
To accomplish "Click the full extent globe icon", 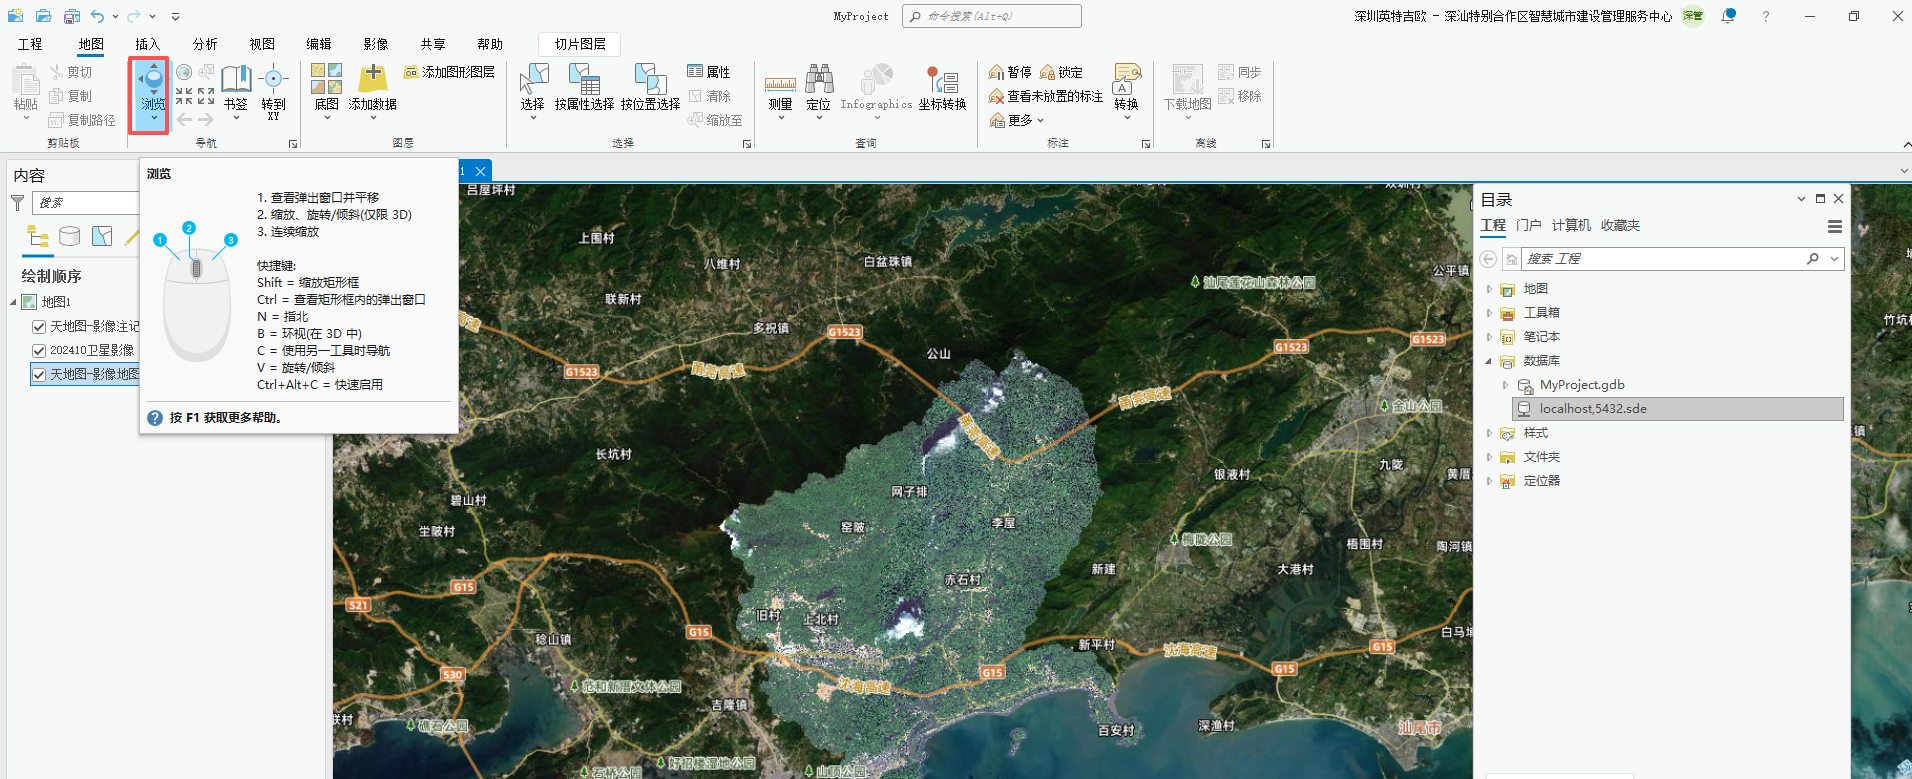I will pos(184,72).
